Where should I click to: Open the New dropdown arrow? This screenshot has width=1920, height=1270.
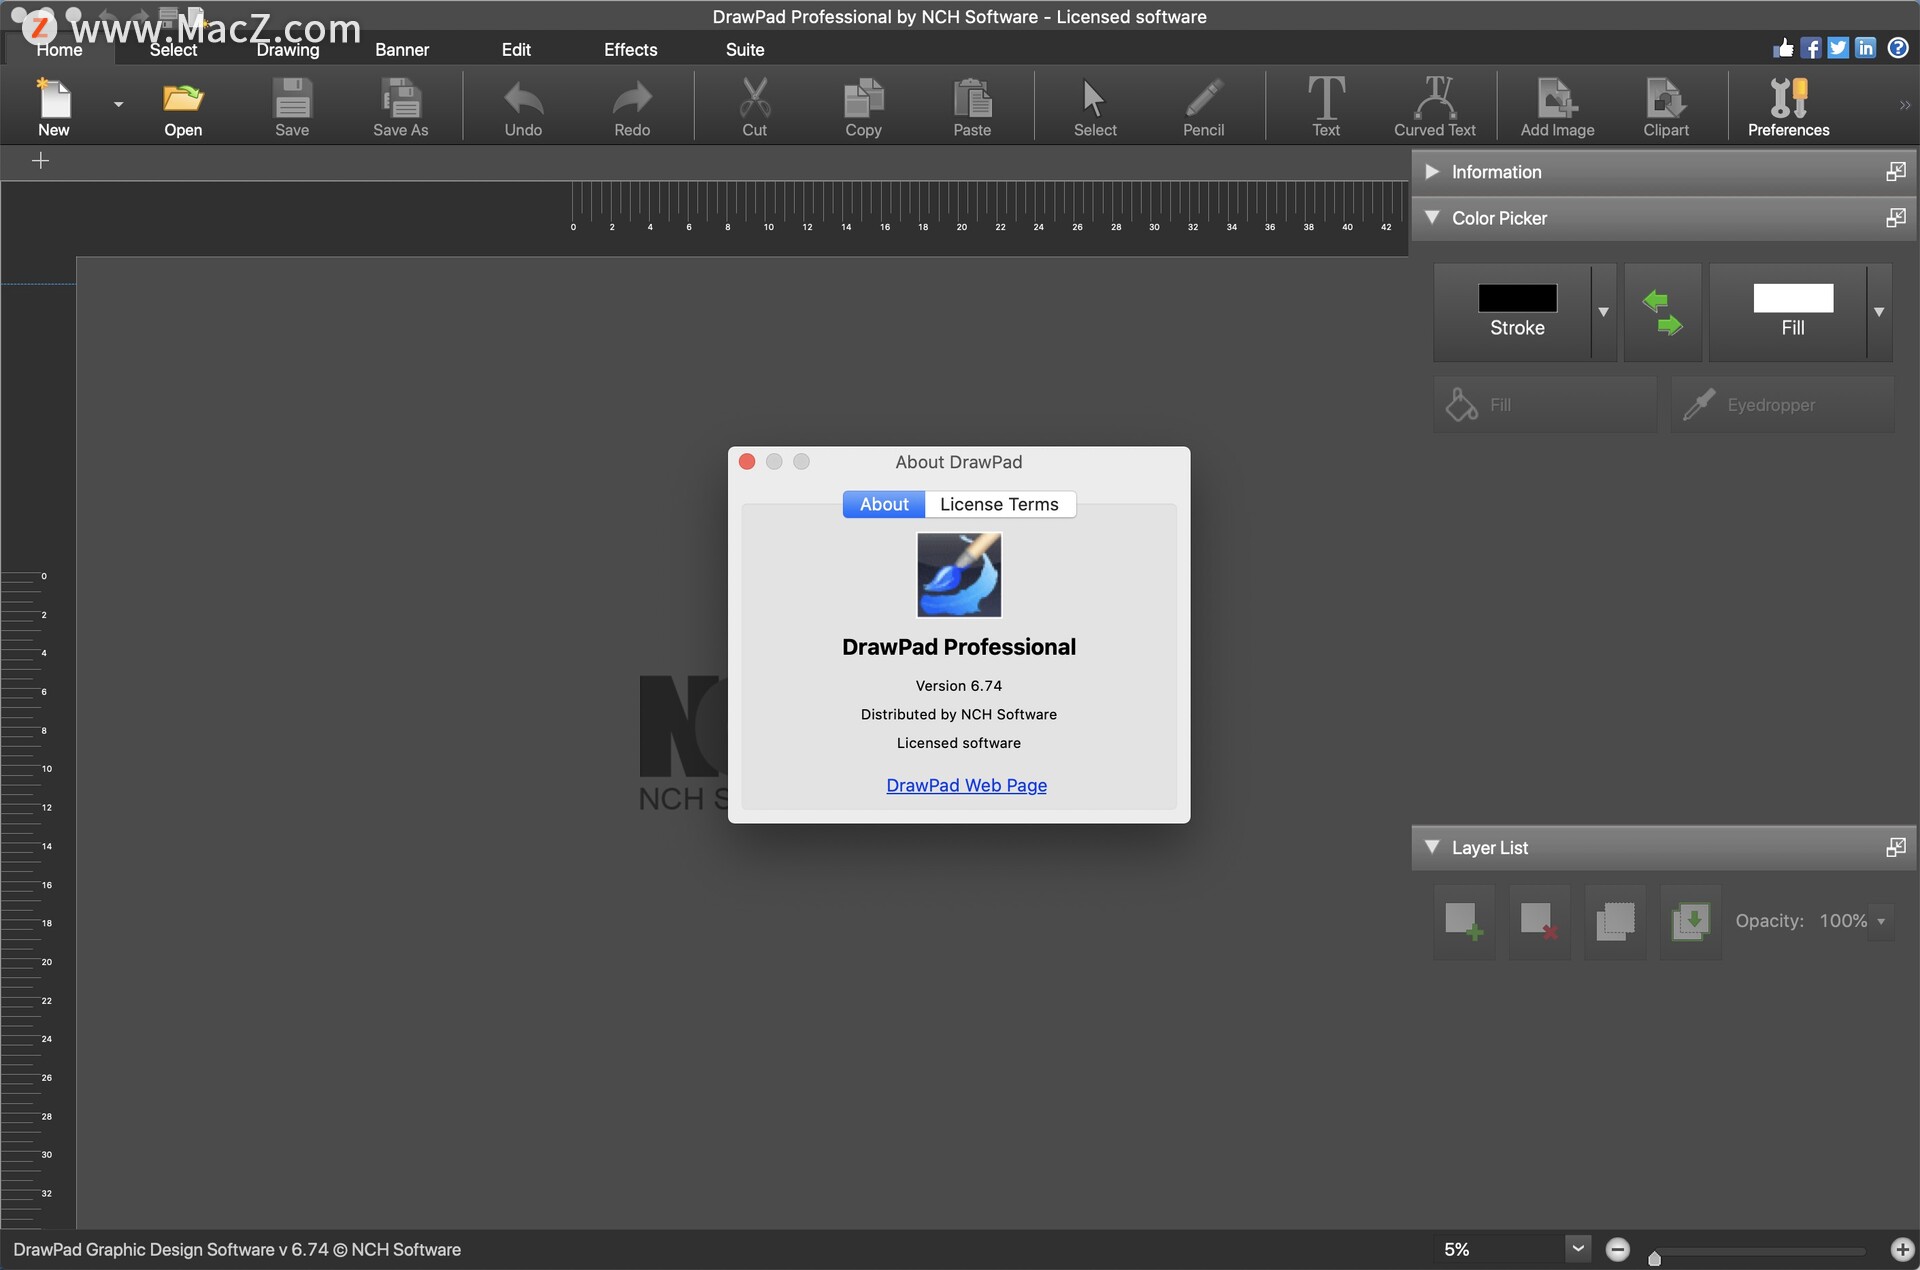coord(118,104)
